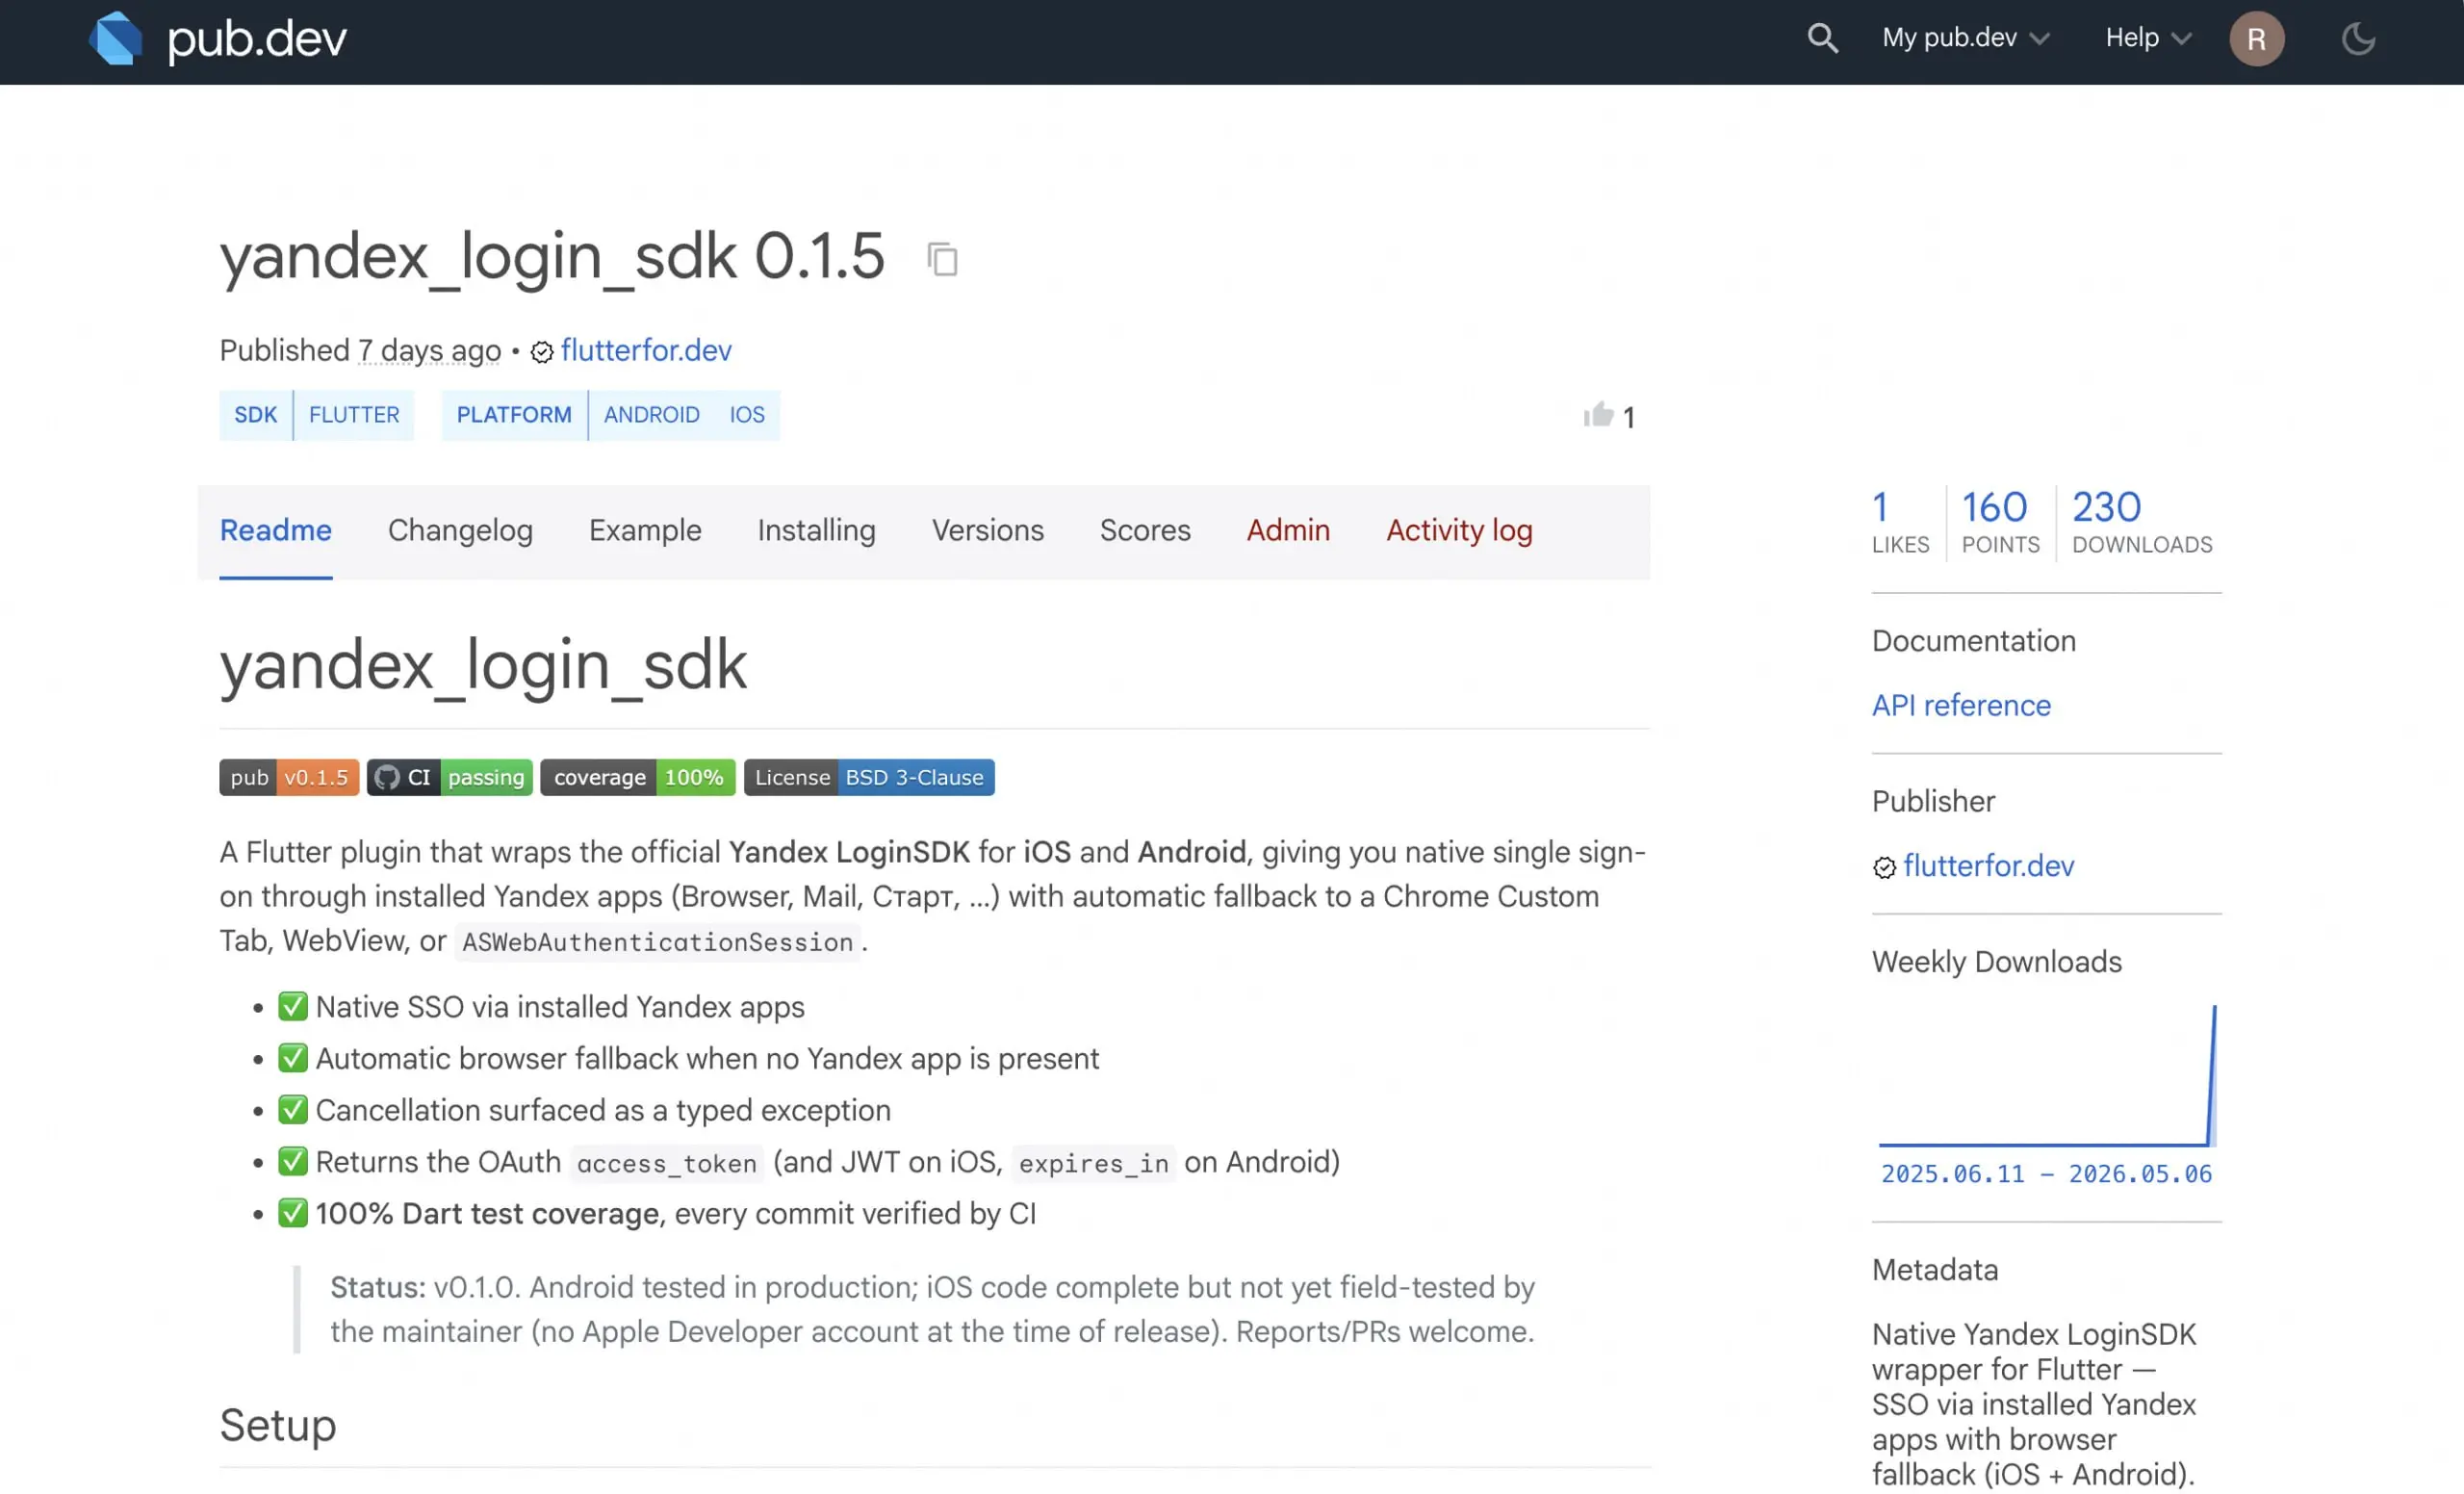Click the IOS platform tag
2464x1494 pixels.
pos(747,415)
